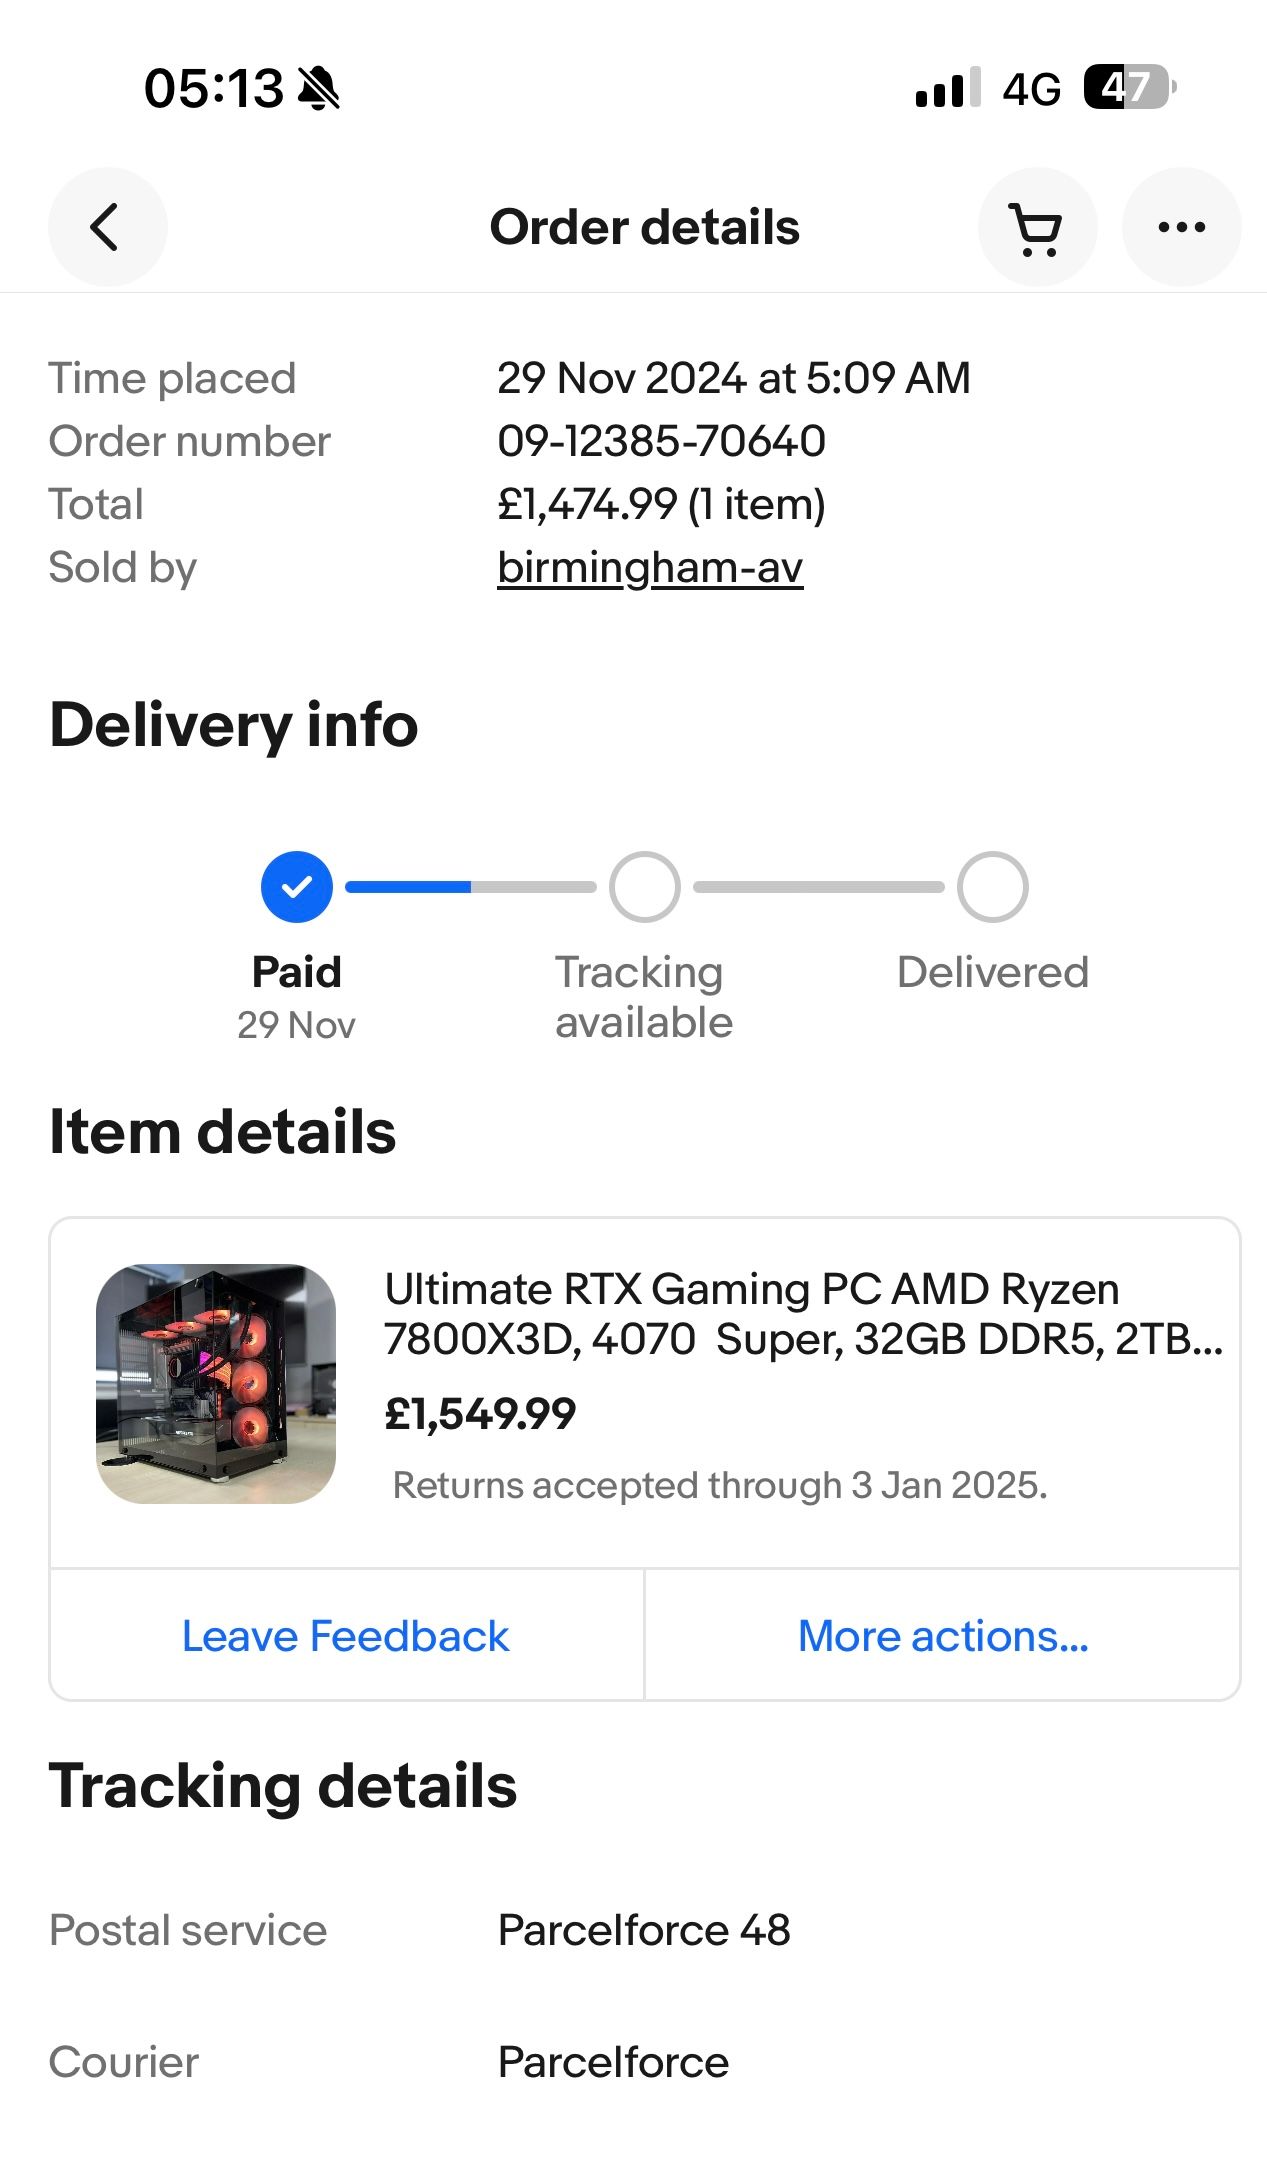Screen dimensions: 1267x2158
Task: Open the shopping cart
Action: point(1037,228)
